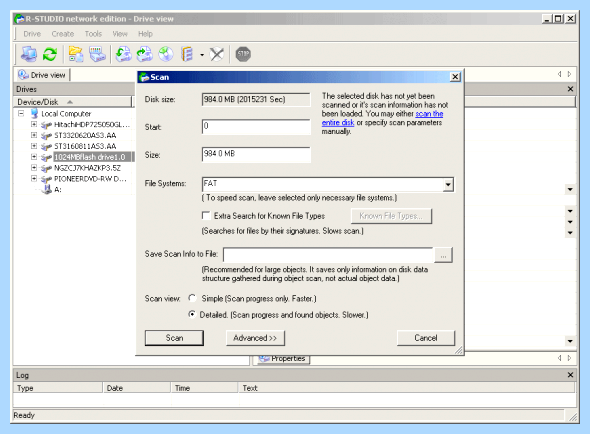Image resolution: width=590 pixels, height=434 pixels.
Task: Click the tab scroll right arrow near Properties
Action: click(x=569, y=358)
